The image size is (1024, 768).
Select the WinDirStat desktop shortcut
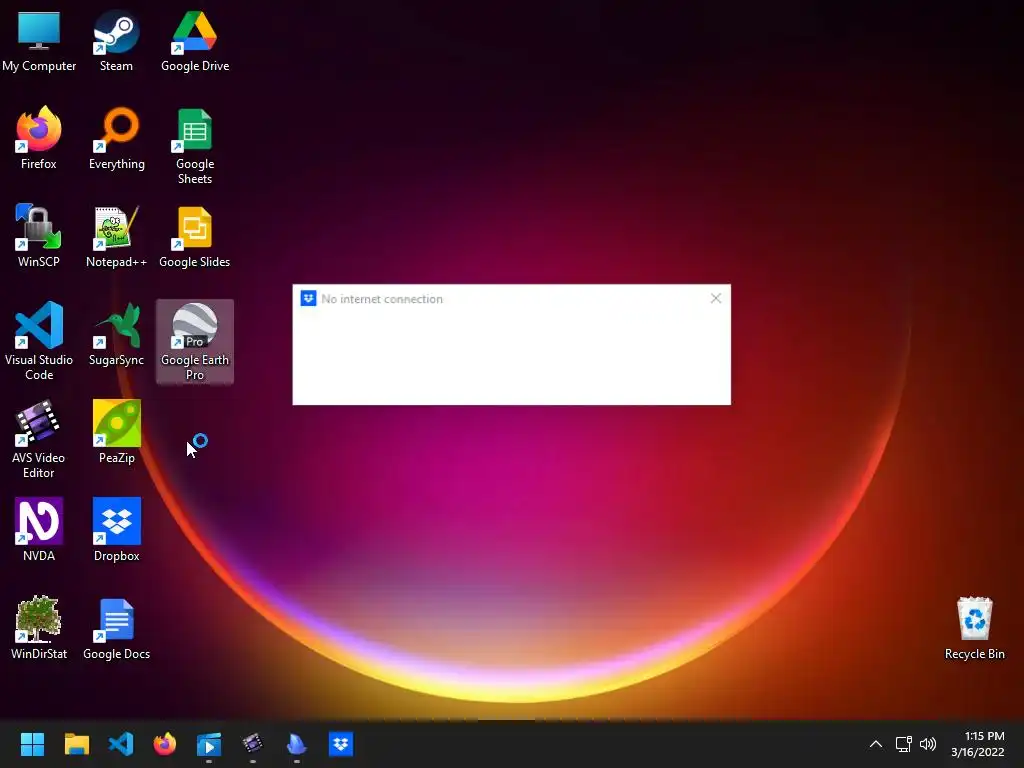(x=39, y=628)
